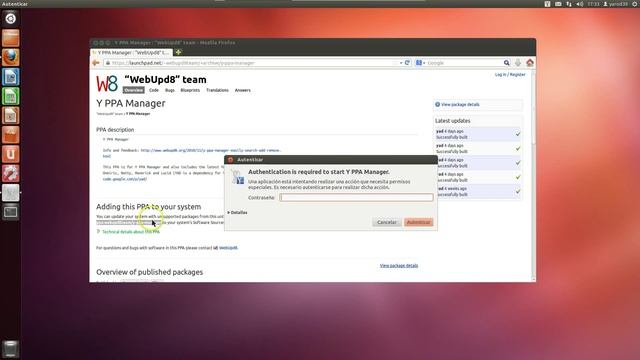Open Firefox downloads arrow button

coord(518,63)
